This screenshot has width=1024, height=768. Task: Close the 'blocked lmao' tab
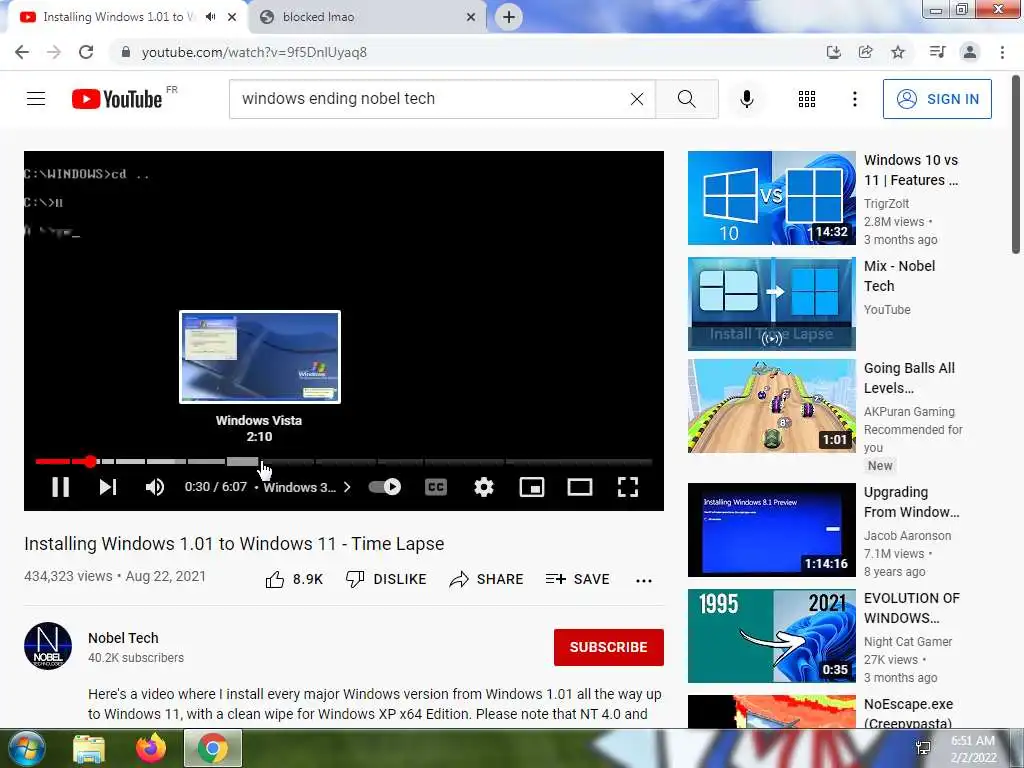point(471,17)
